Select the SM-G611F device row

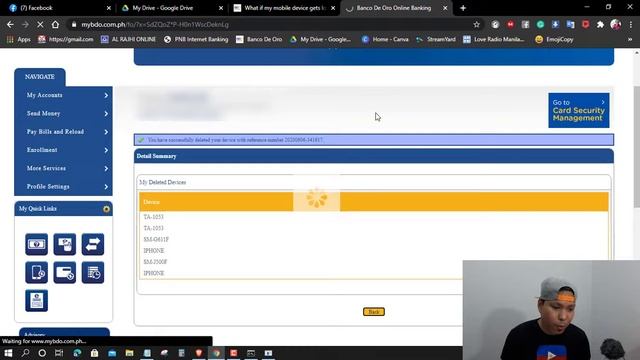tap(373, 239)
